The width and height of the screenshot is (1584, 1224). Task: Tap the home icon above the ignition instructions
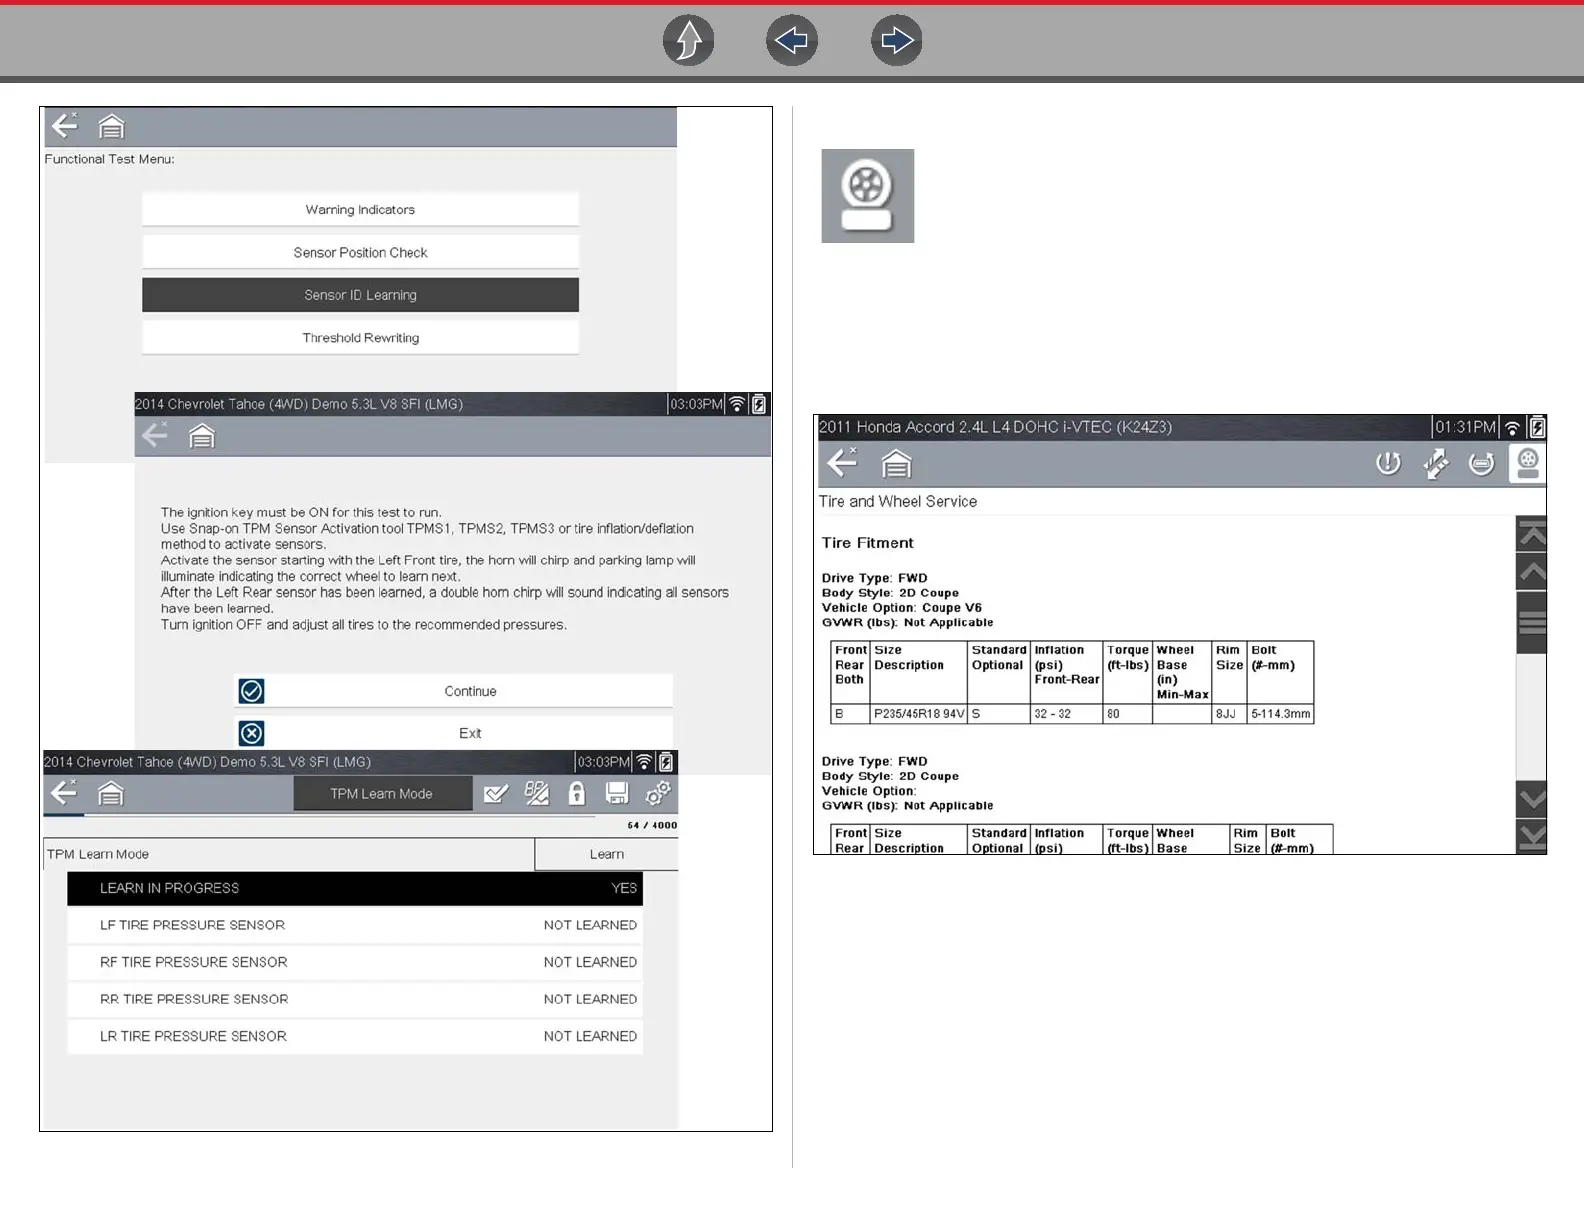[x=202, y=436]
